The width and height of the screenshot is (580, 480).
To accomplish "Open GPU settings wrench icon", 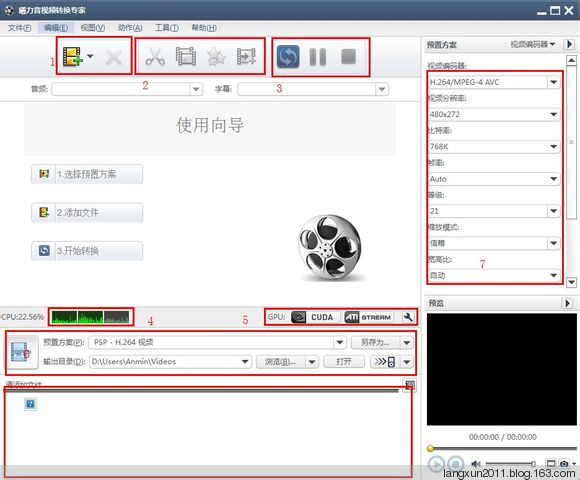I will coord(408,317).
